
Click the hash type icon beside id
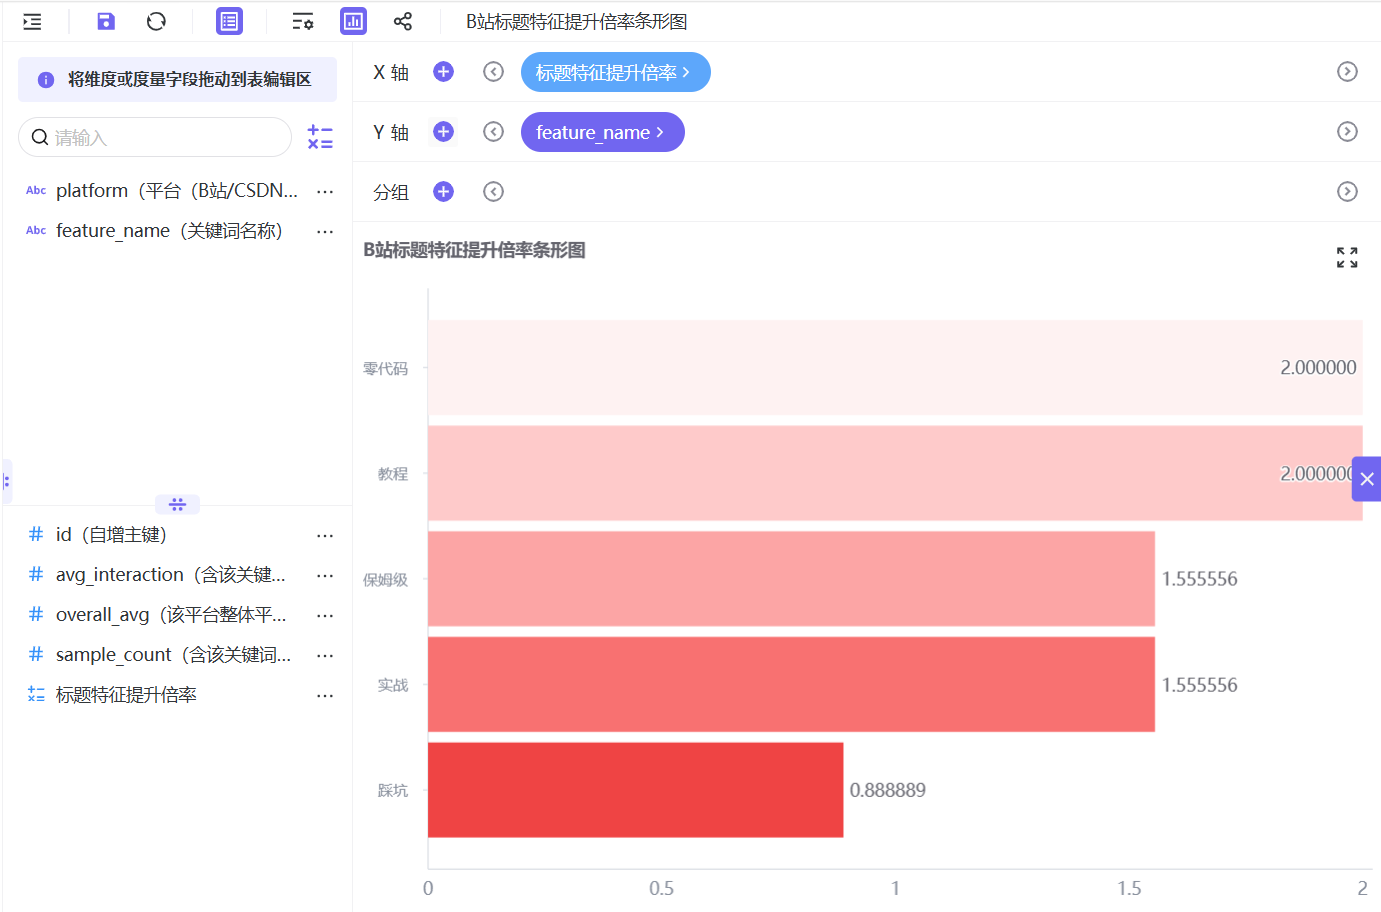point(36,534)
